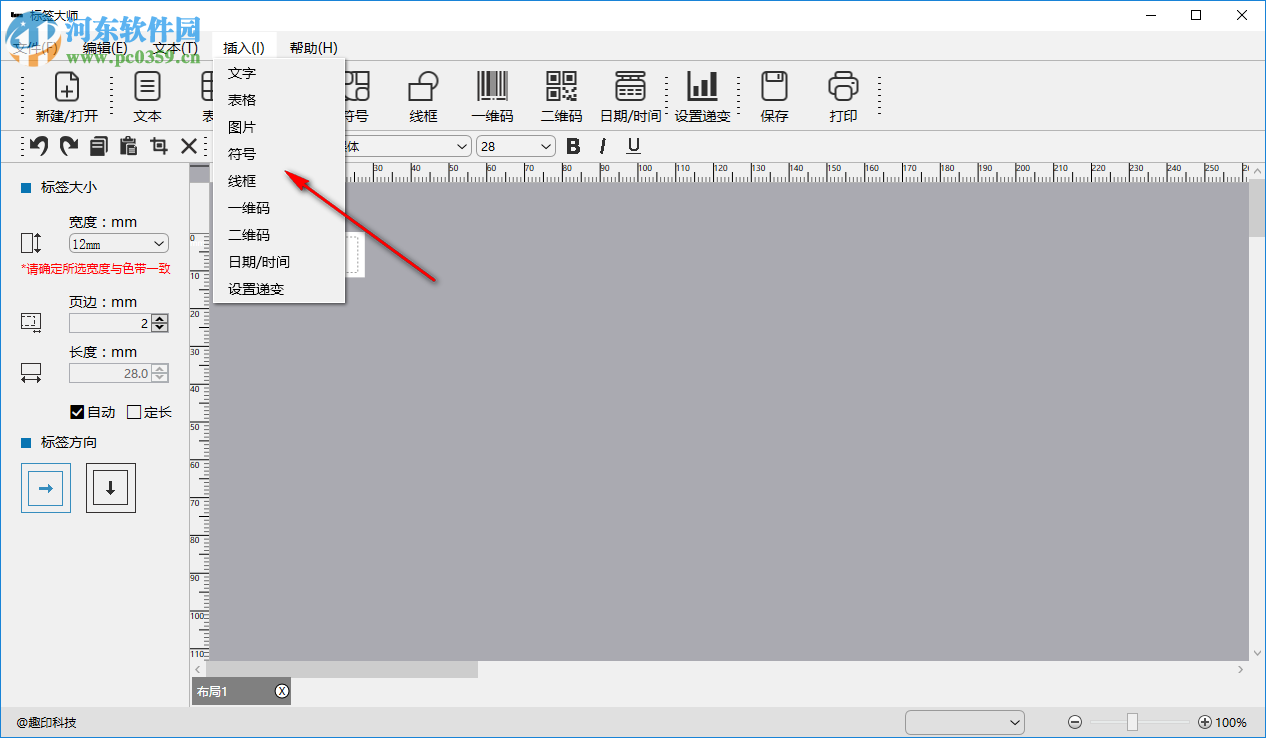Close the 布局1 tab with X icon
1266x738 pixels.
(x=282, y=691)
